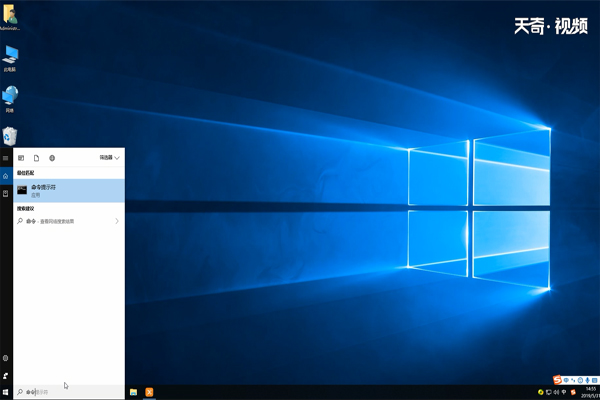Open the volume speaker tray icon

coord(556,392)
